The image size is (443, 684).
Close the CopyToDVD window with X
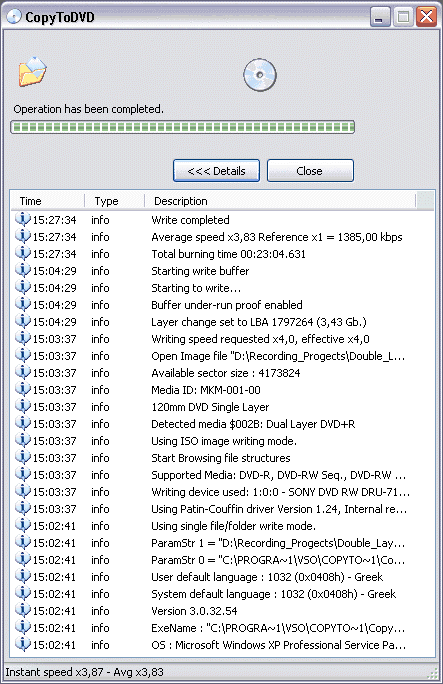click(x=426, y=17)
